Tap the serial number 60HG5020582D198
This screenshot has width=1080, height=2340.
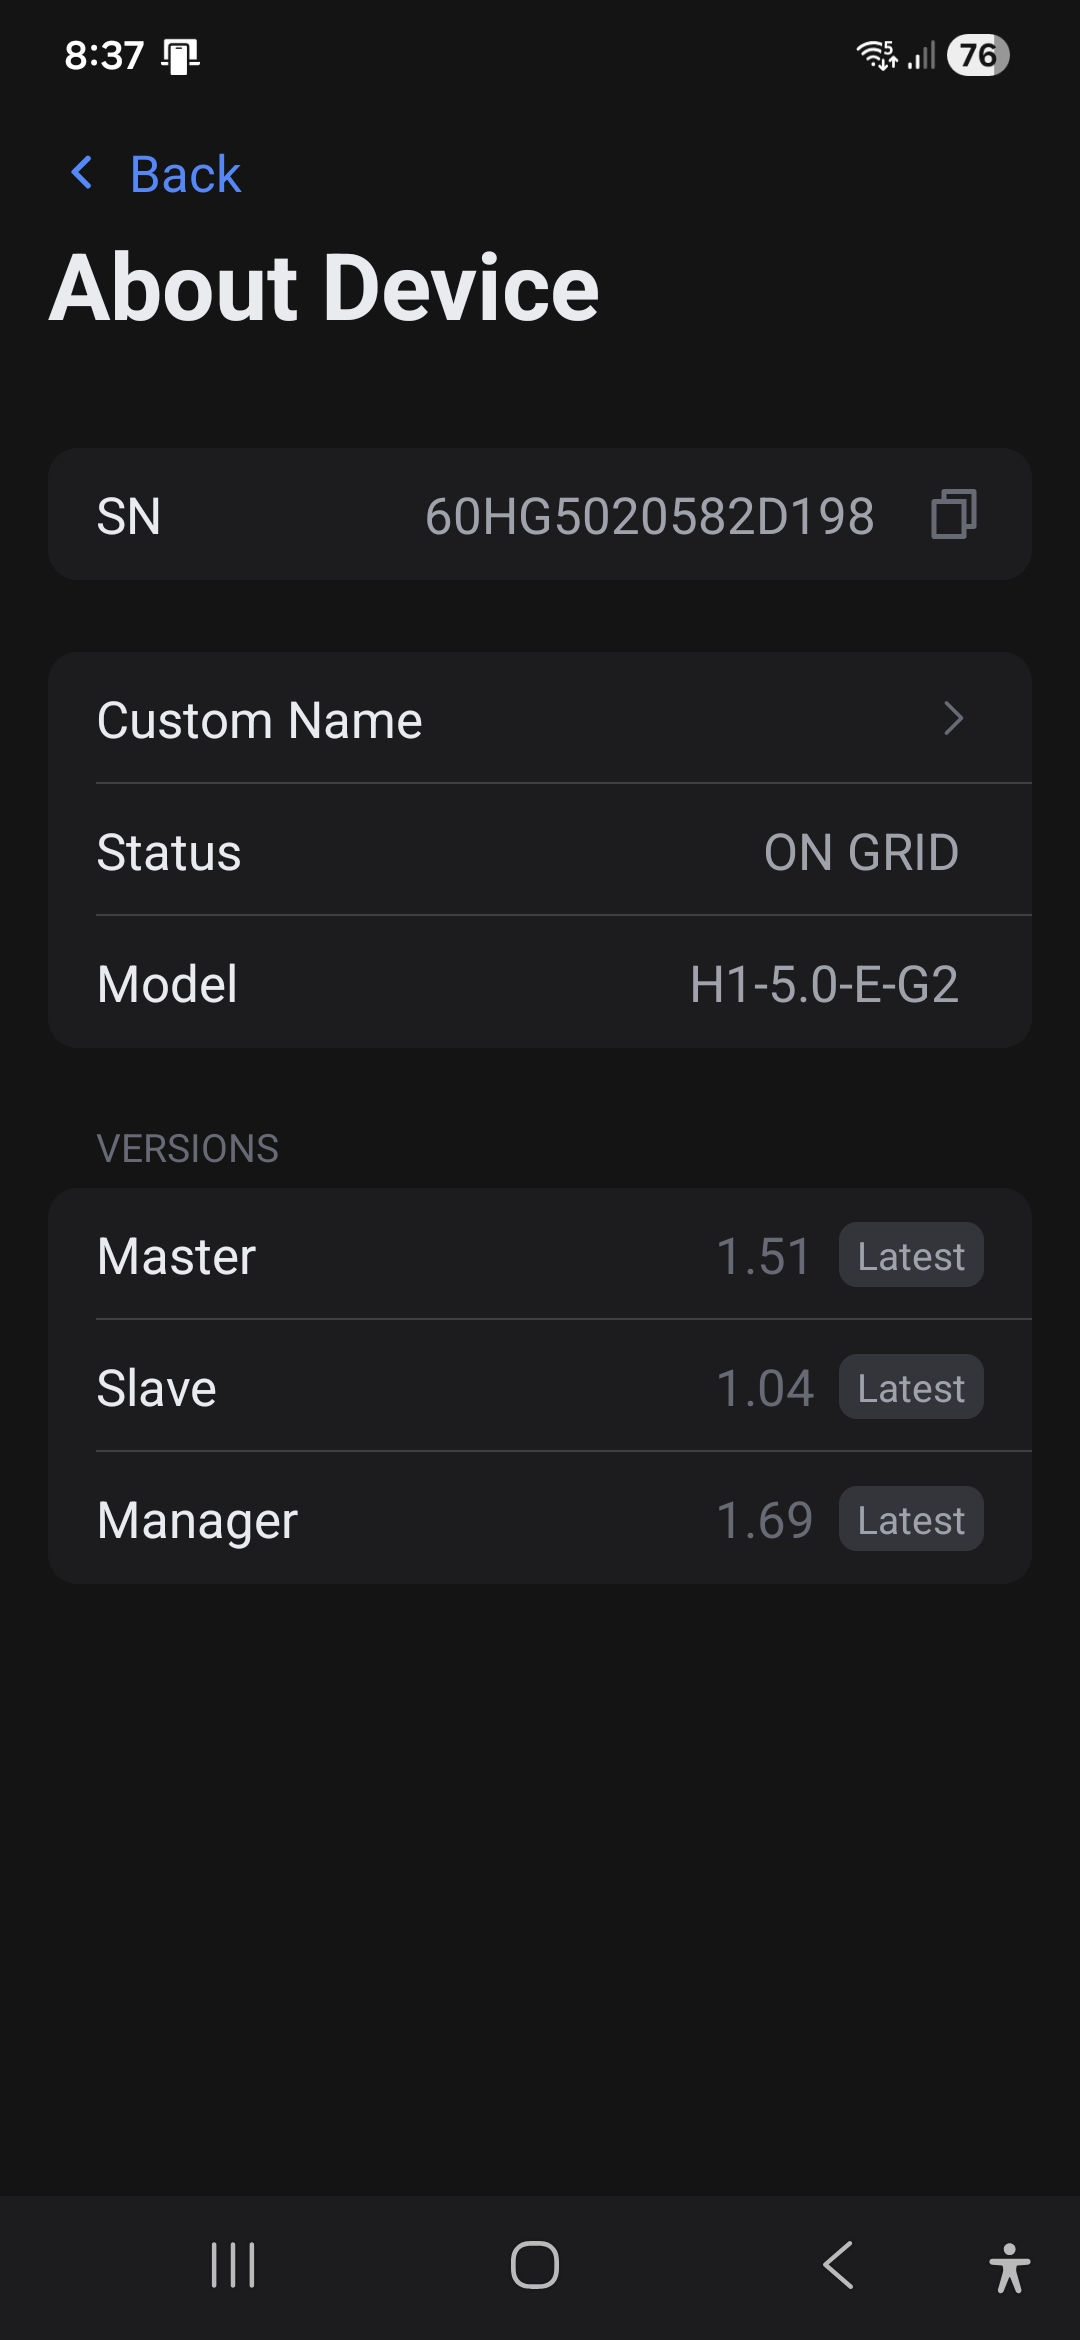[649, 517]
